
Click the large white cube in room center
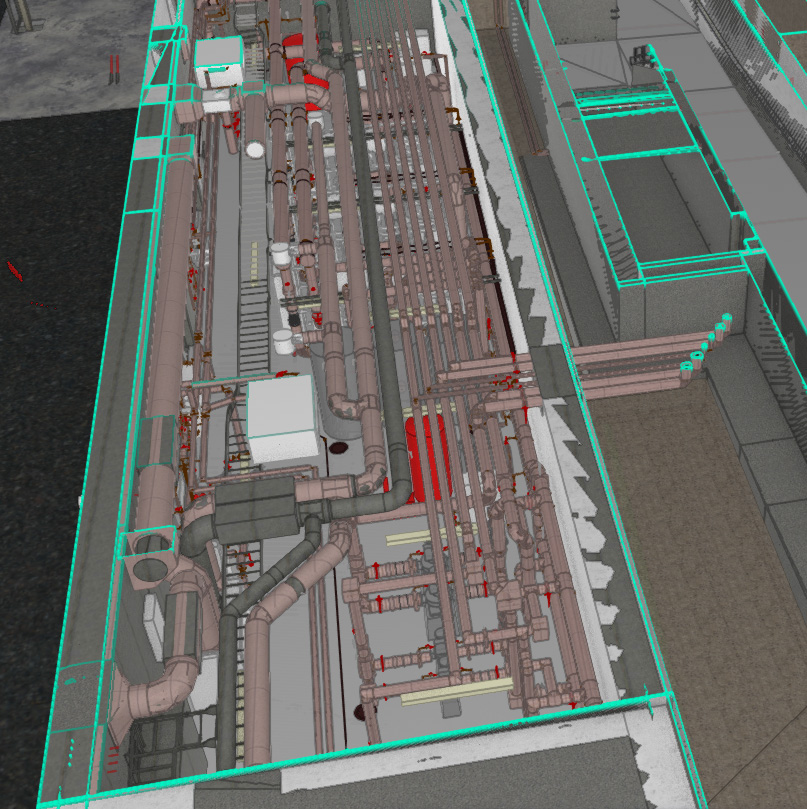(282, 418)
